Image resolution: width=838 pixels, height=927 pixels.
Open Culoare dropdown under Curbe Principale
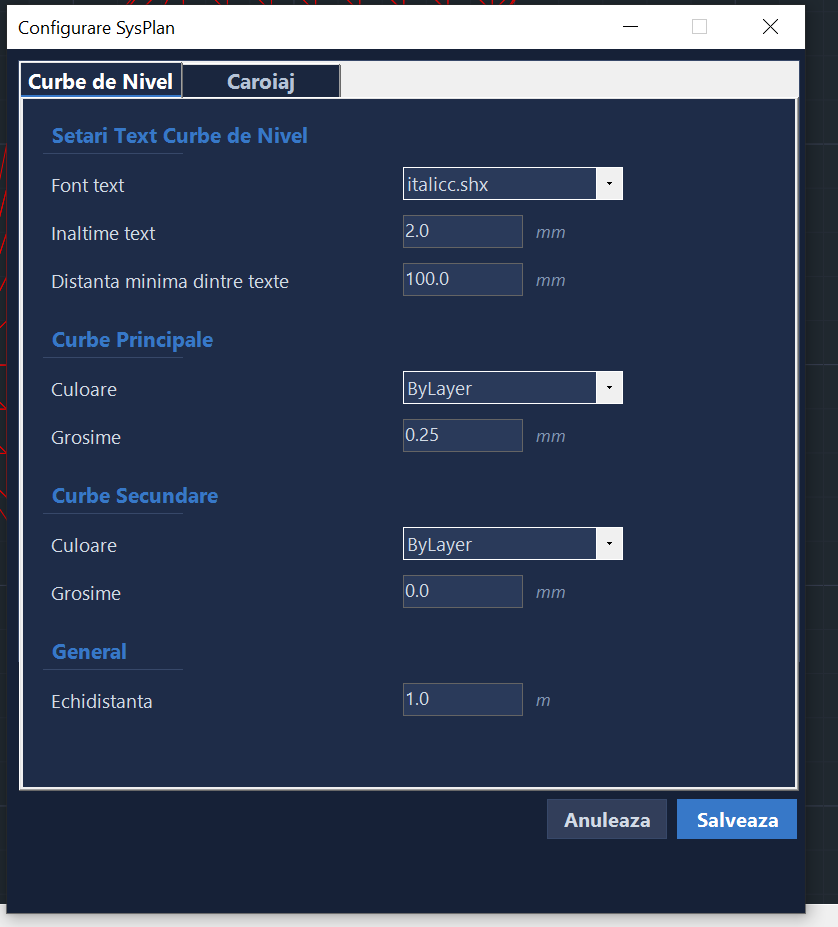click(609, 388)
